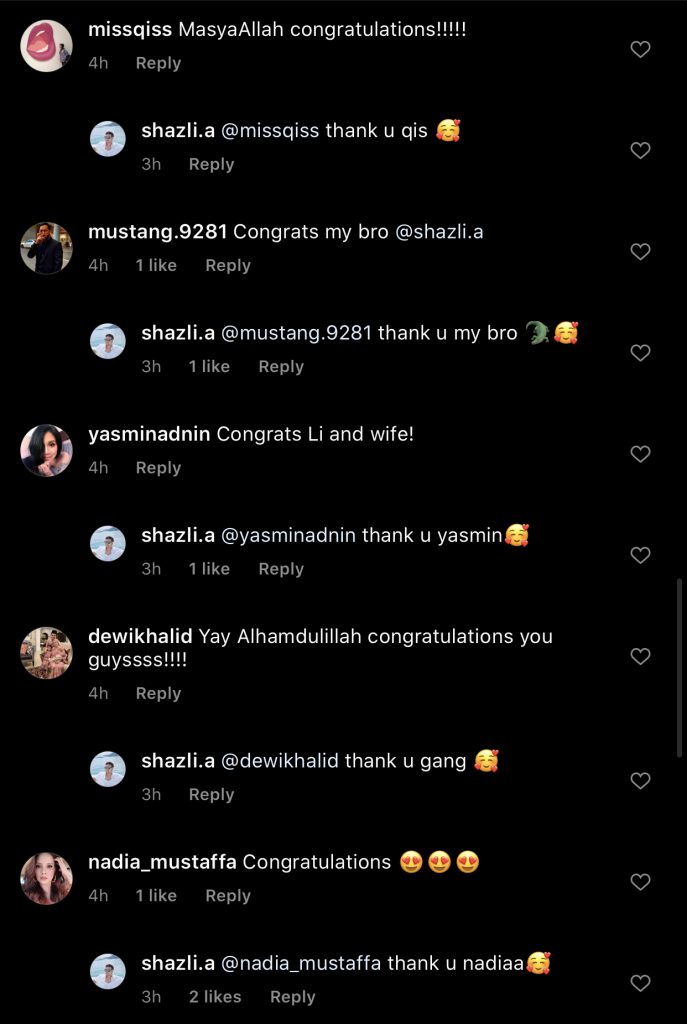Open mustang.9281's profile avatar
Viewport: 687px width, 1024px height.
(x=46, y=248)
